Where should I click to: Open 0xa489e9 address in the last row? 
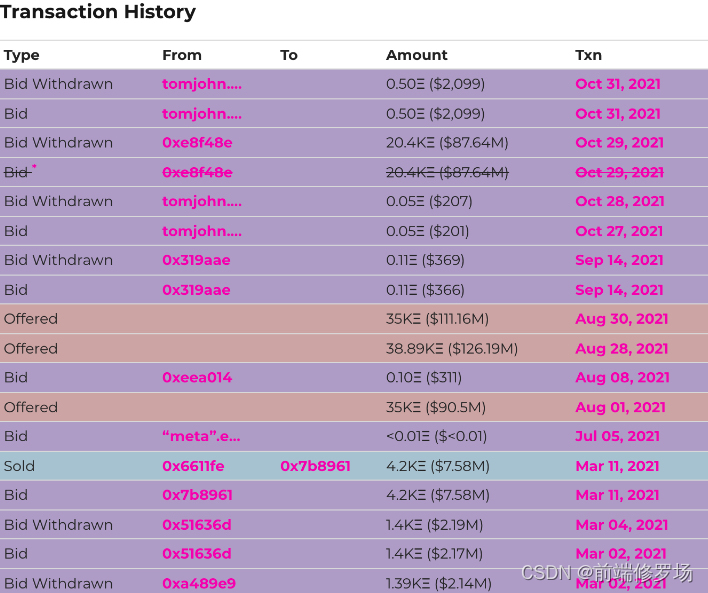(x=199, y=583)
